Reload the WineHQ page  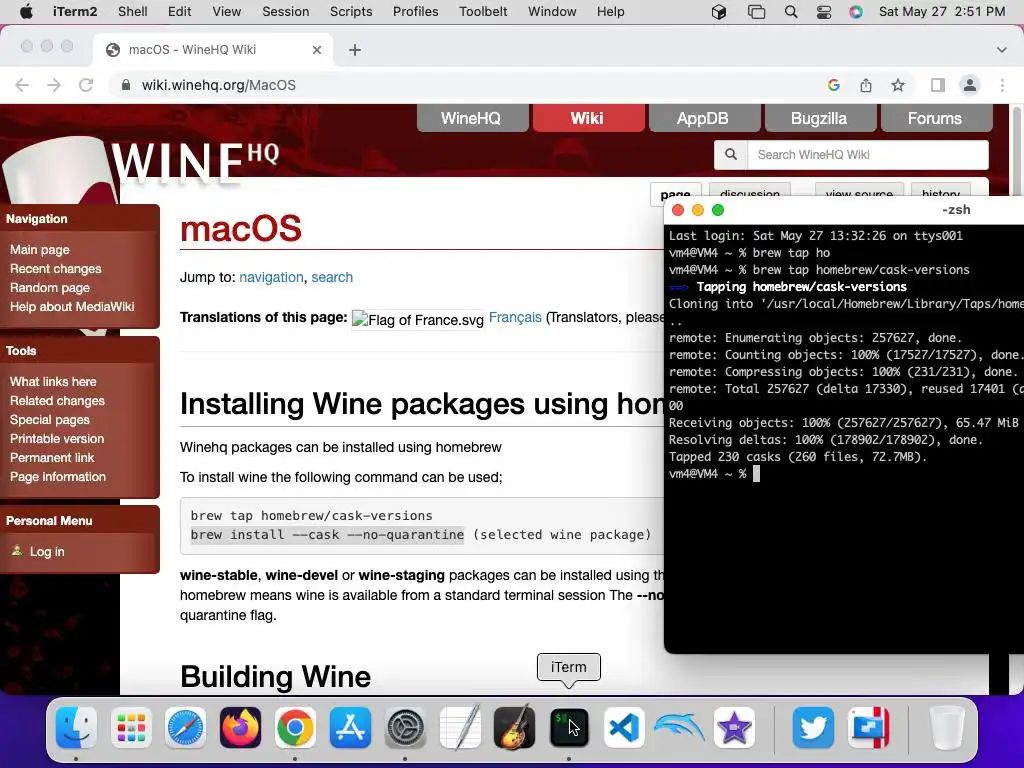(x=86, y=85)
